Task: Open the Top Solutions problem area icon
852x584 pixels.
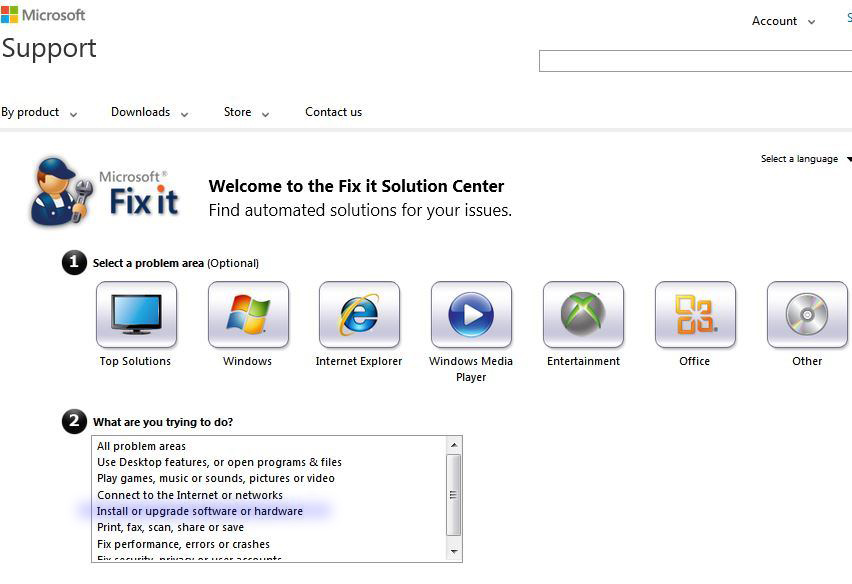Action: click(x=136, y=315)
